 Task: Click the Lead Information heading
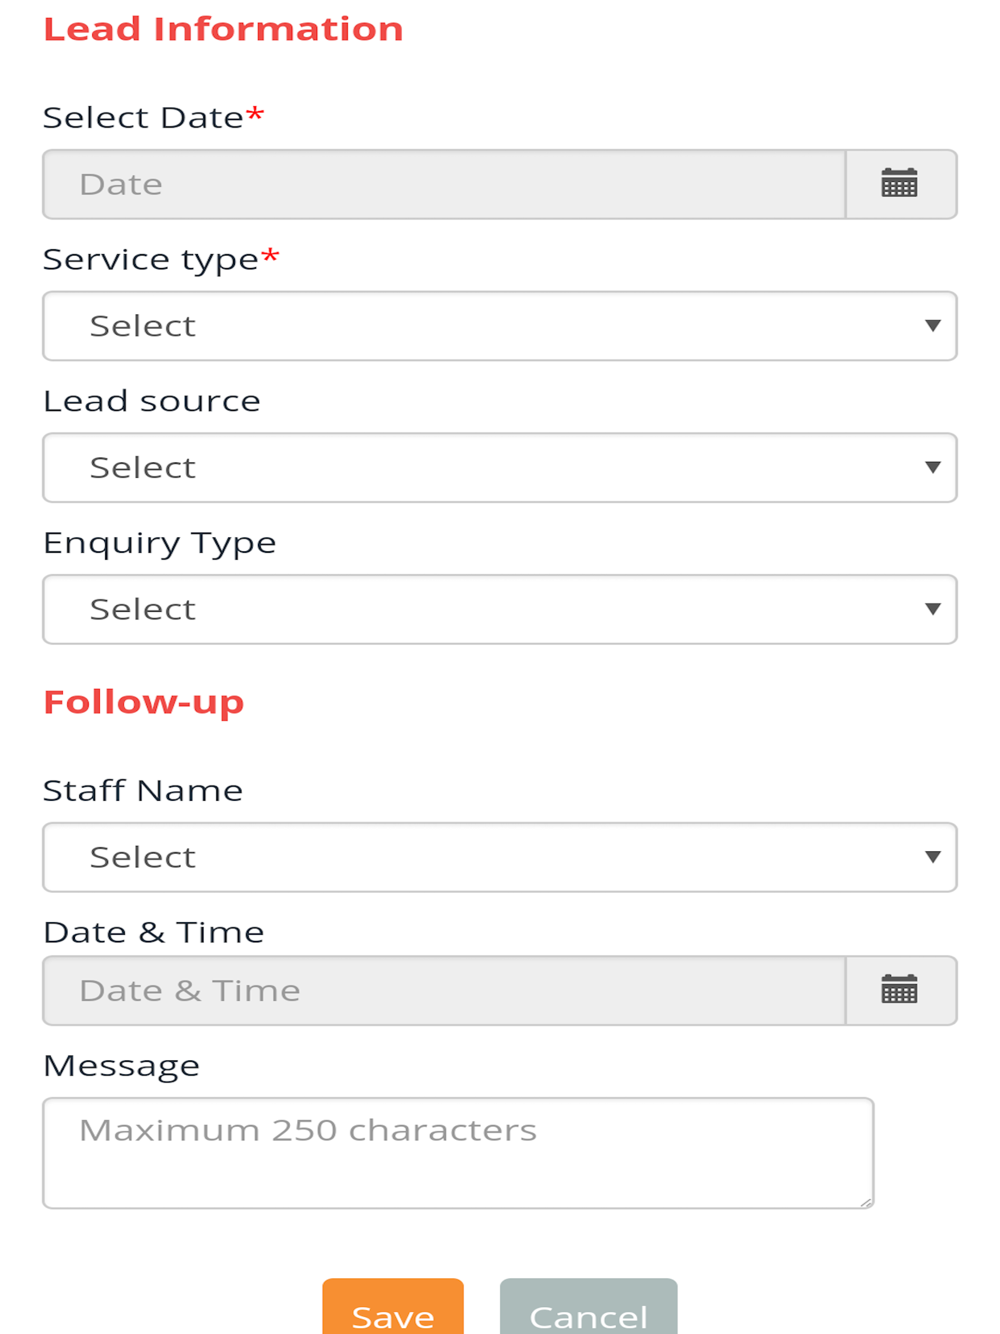223,29
